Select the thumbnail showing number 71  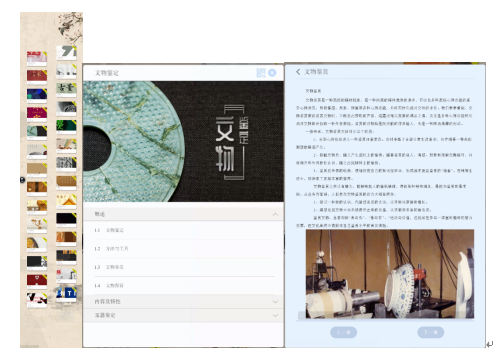(x=66, y=52)
